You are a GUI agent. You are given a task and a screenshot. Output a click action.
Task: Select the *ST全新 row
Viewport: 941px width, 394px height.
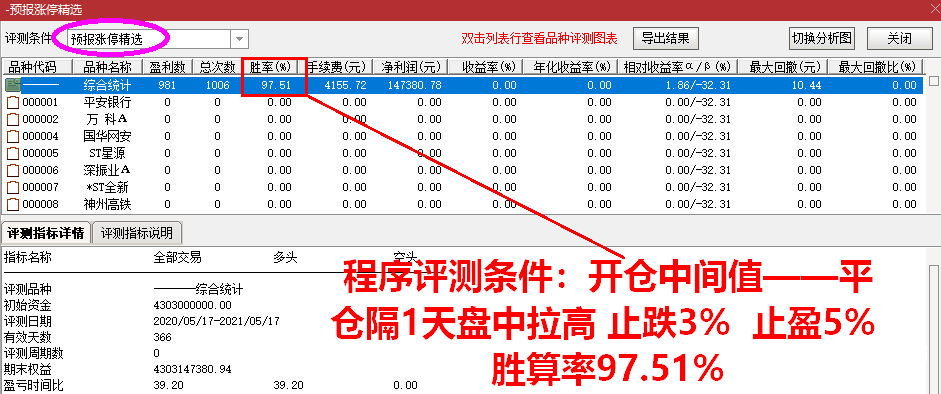pyautogui.click(x=462, y=188)
